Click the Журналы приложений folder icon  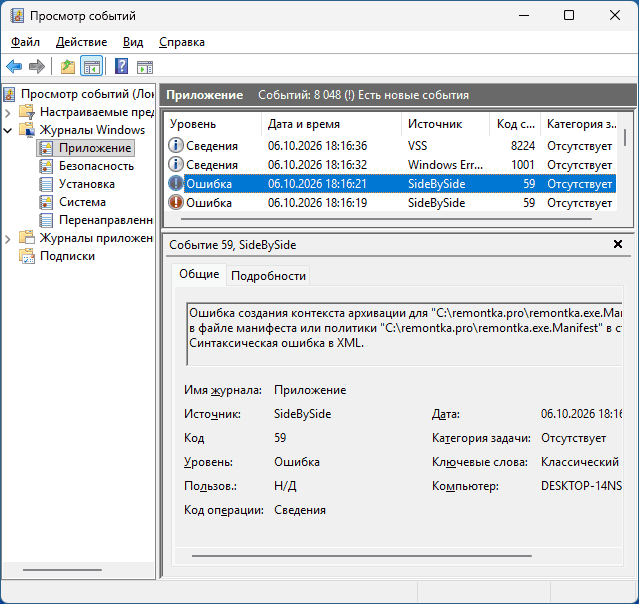(x=27, y=238)
